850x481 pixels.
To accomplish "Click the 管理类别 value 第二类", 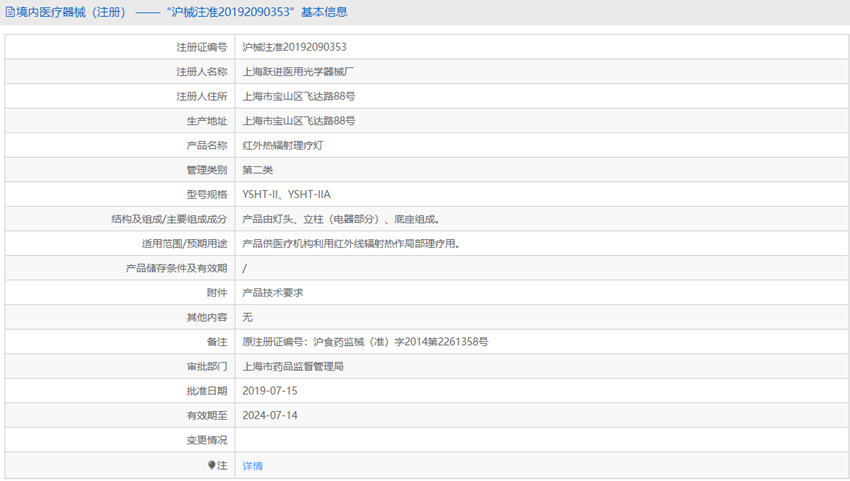I will pyautogui.click(x=257, y=170).
